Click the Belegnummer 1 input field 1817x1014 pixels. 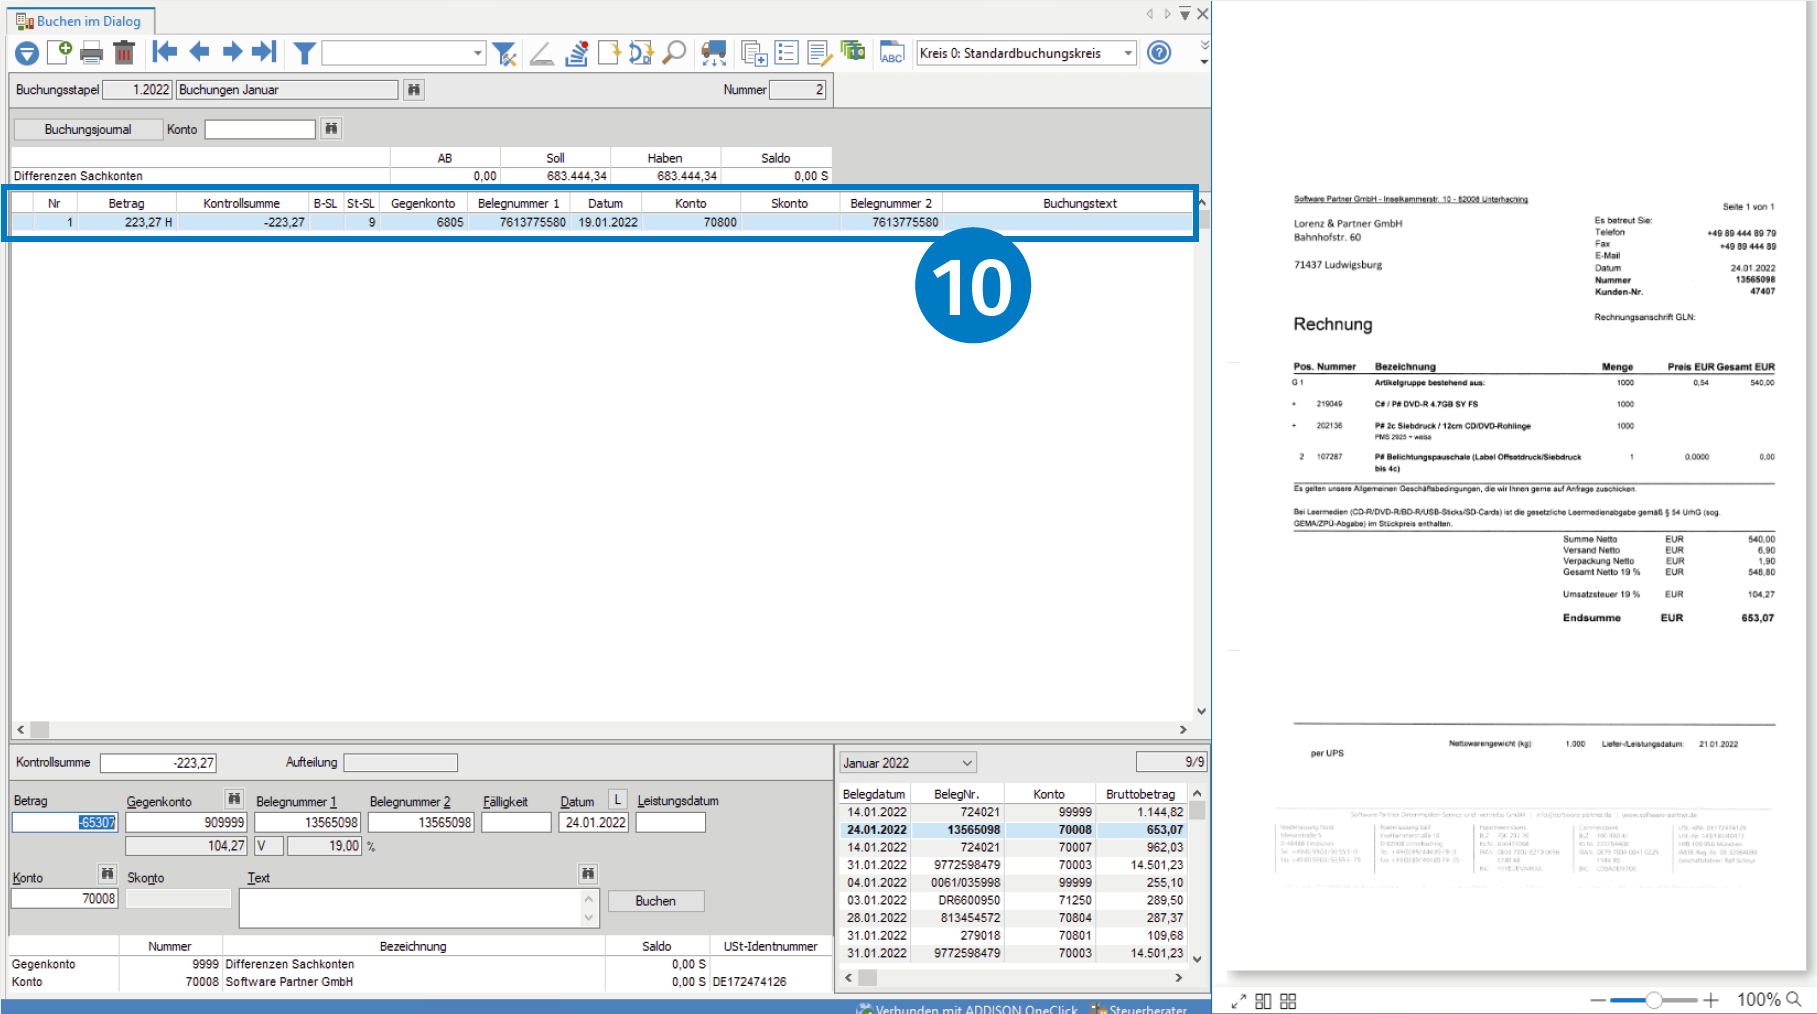click(308, 822)
